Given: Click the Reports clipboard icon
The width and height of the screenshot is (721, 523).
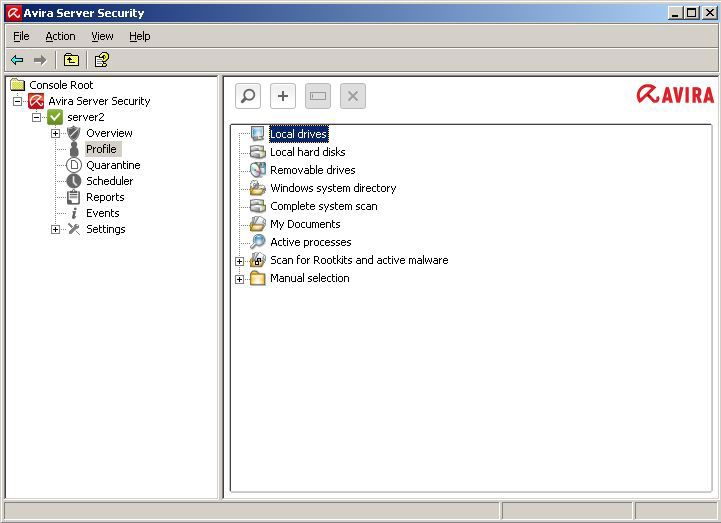Looking at the screenshot, I should [x=74, y=197].
